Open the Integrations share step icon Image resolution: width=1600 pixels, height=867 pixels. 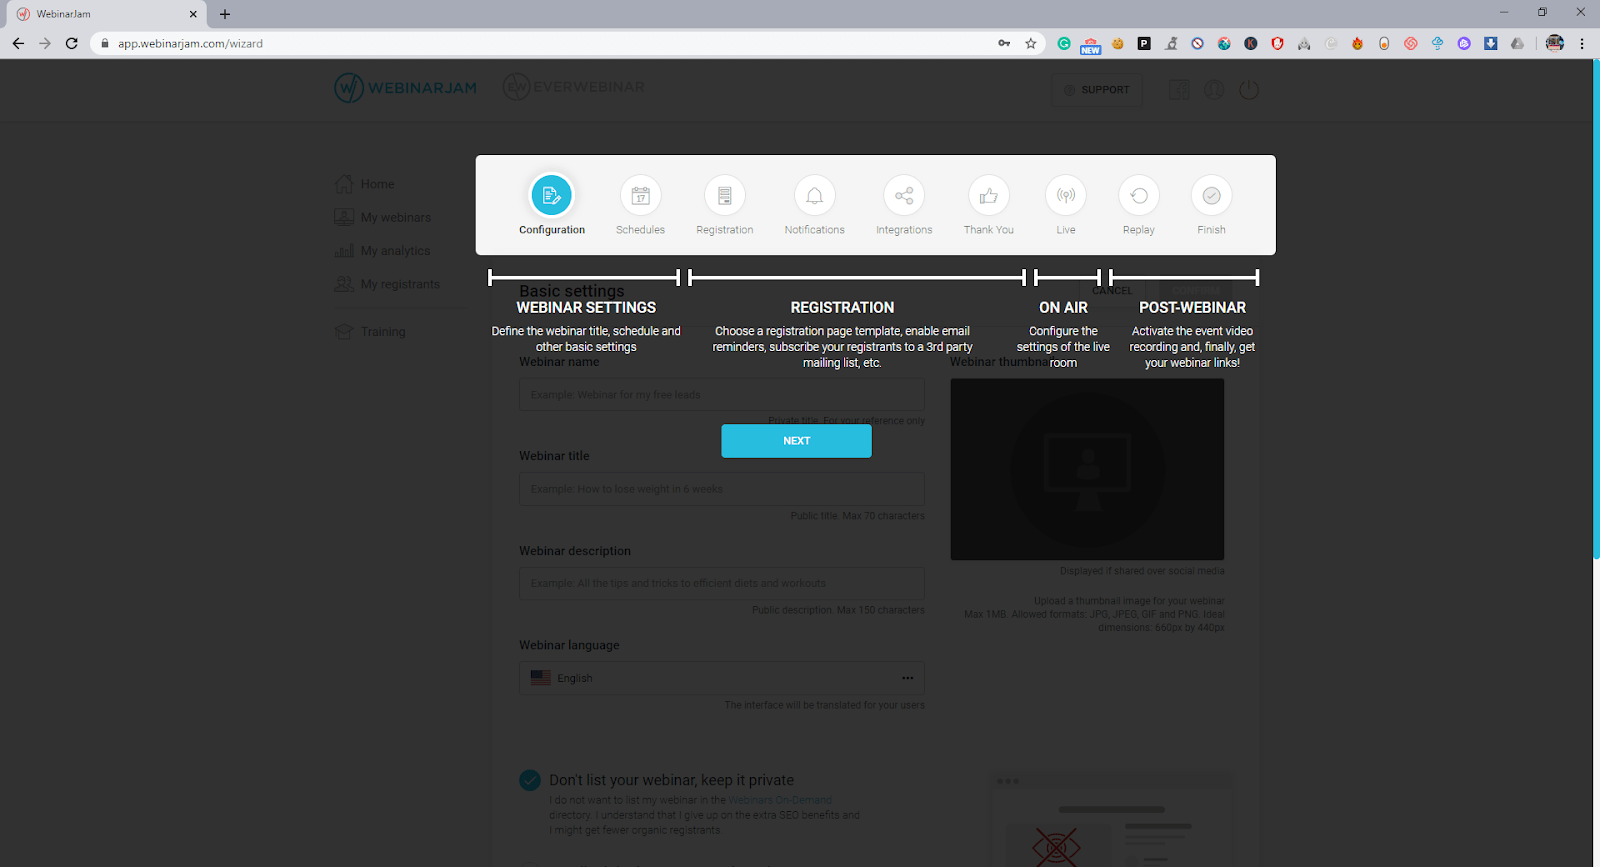coord(904,196)
